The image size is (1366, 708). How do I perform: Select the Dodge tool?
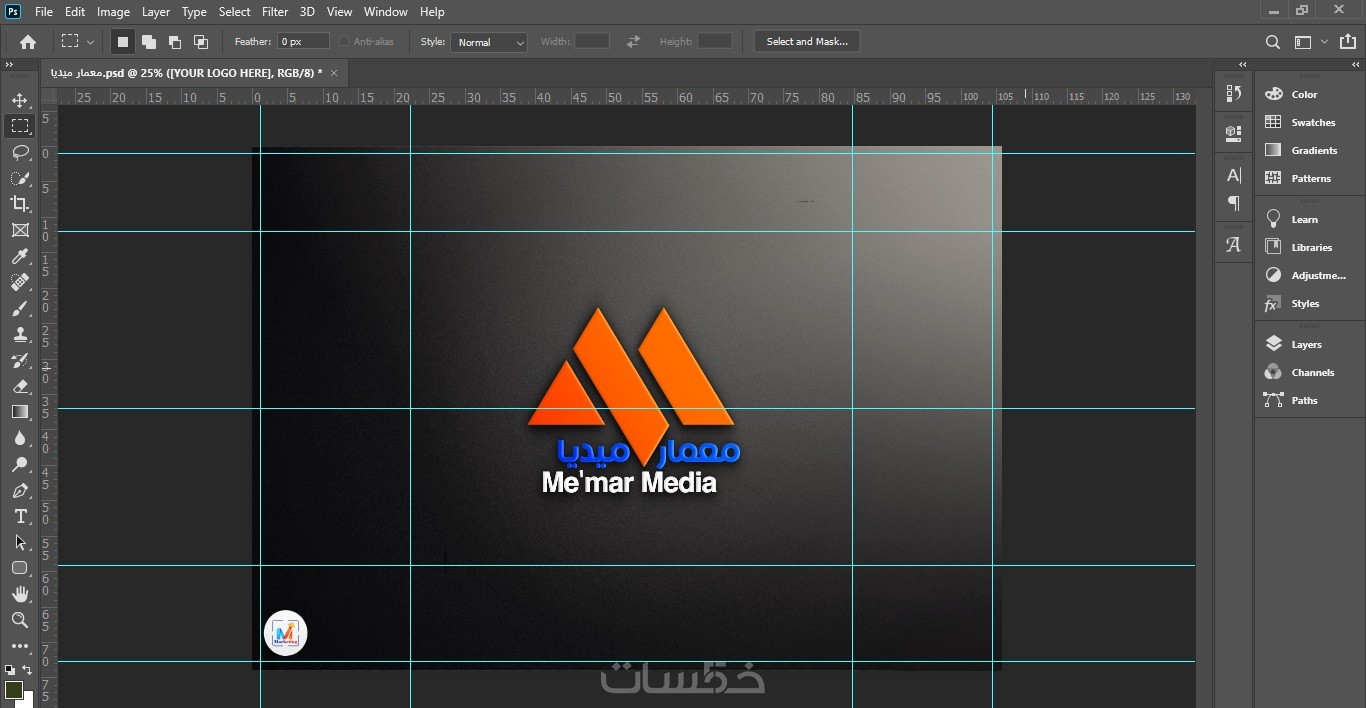(20, 464)
